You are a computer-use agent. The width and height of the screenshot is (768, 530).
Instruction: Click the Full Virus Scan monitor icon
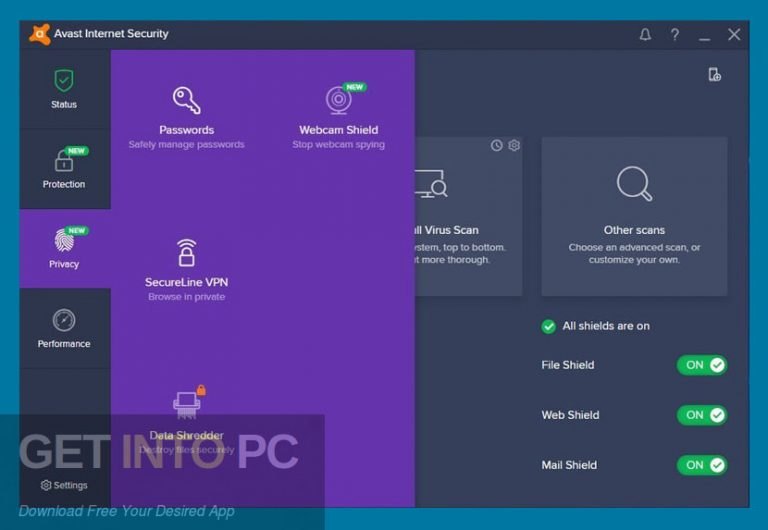click(x=431, y=184)
